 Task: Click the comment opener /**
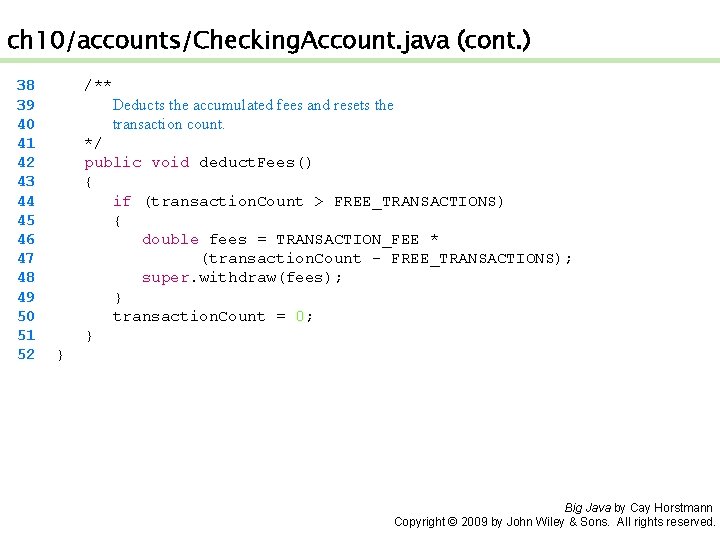point(98,85)
